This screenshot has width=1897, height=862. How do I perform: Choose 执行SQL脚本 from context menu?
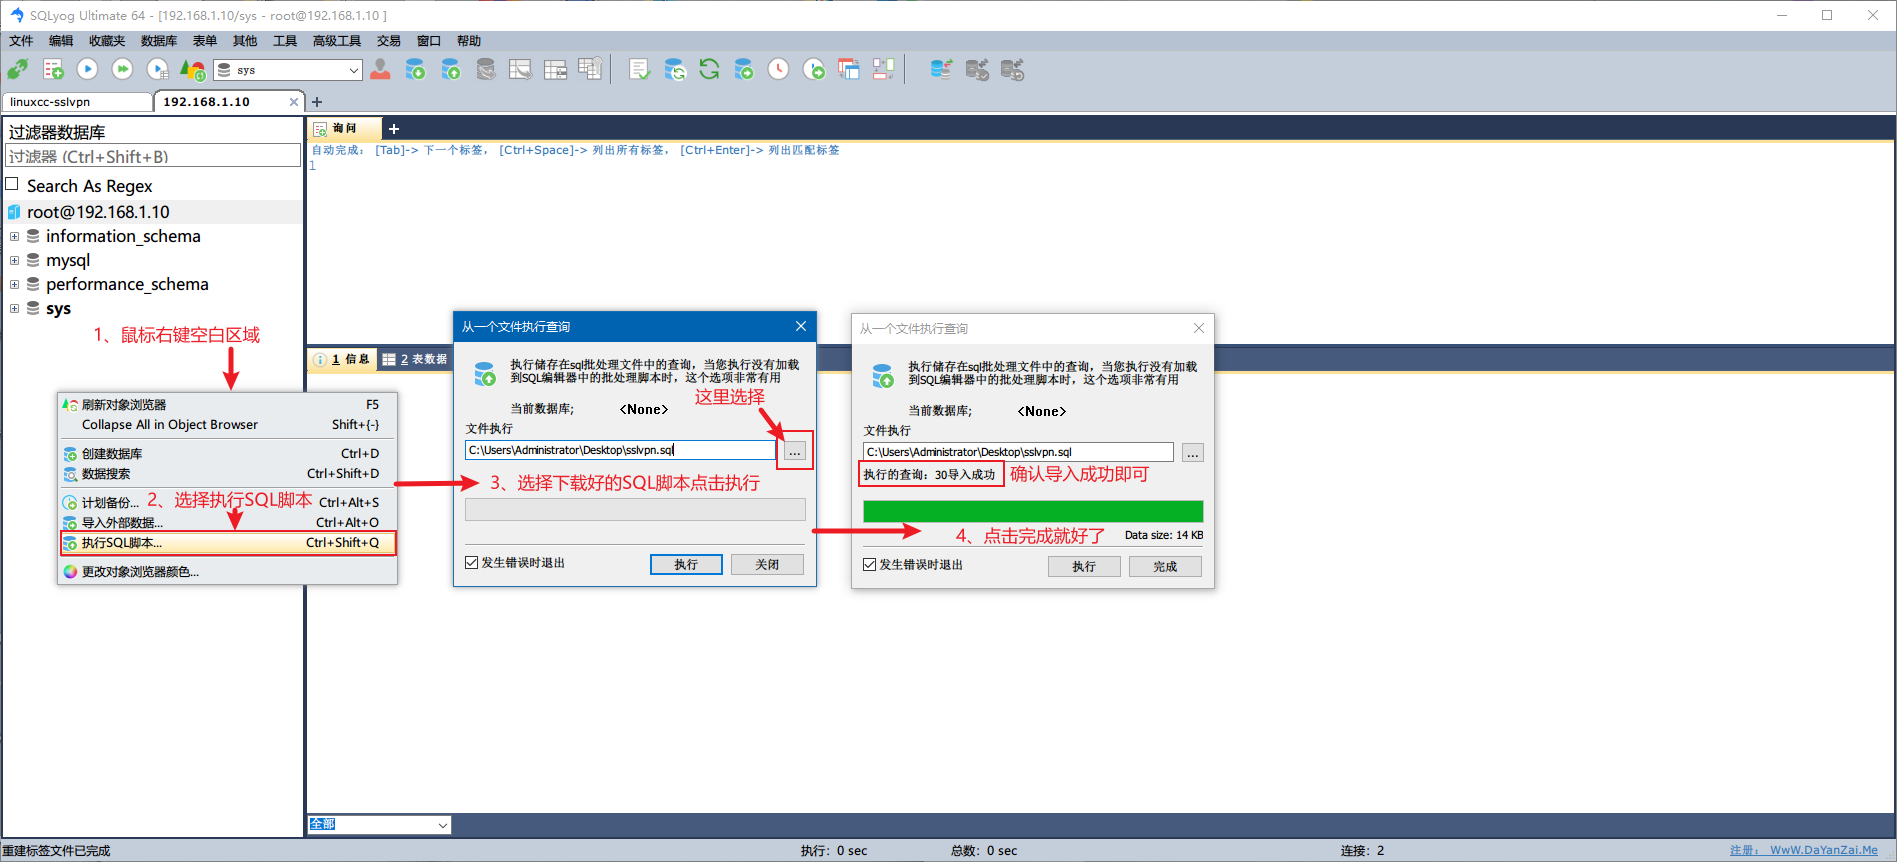point(229,543)
